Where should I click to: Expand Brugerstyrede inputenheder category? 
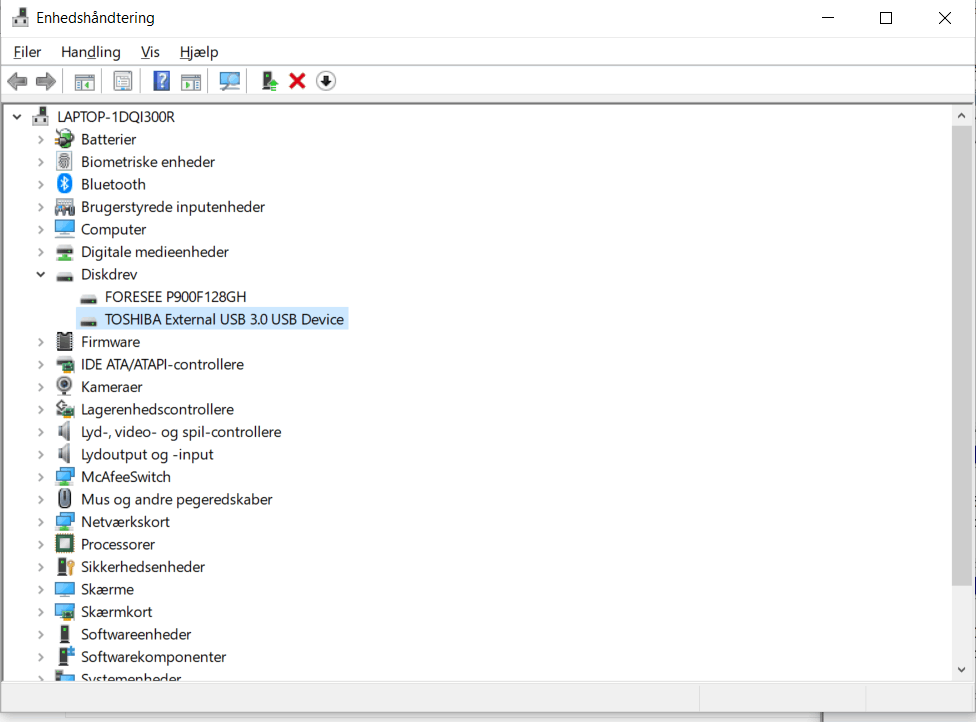(x=40, y=207)
